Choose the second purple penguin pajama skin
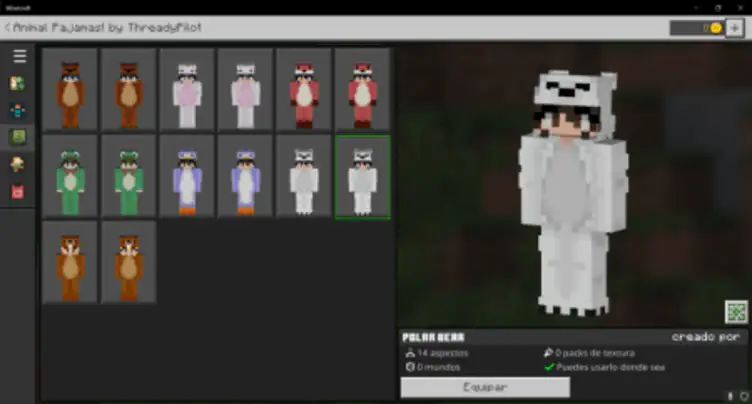Viewport: 752px width, 404px height. tap(246, 177)
